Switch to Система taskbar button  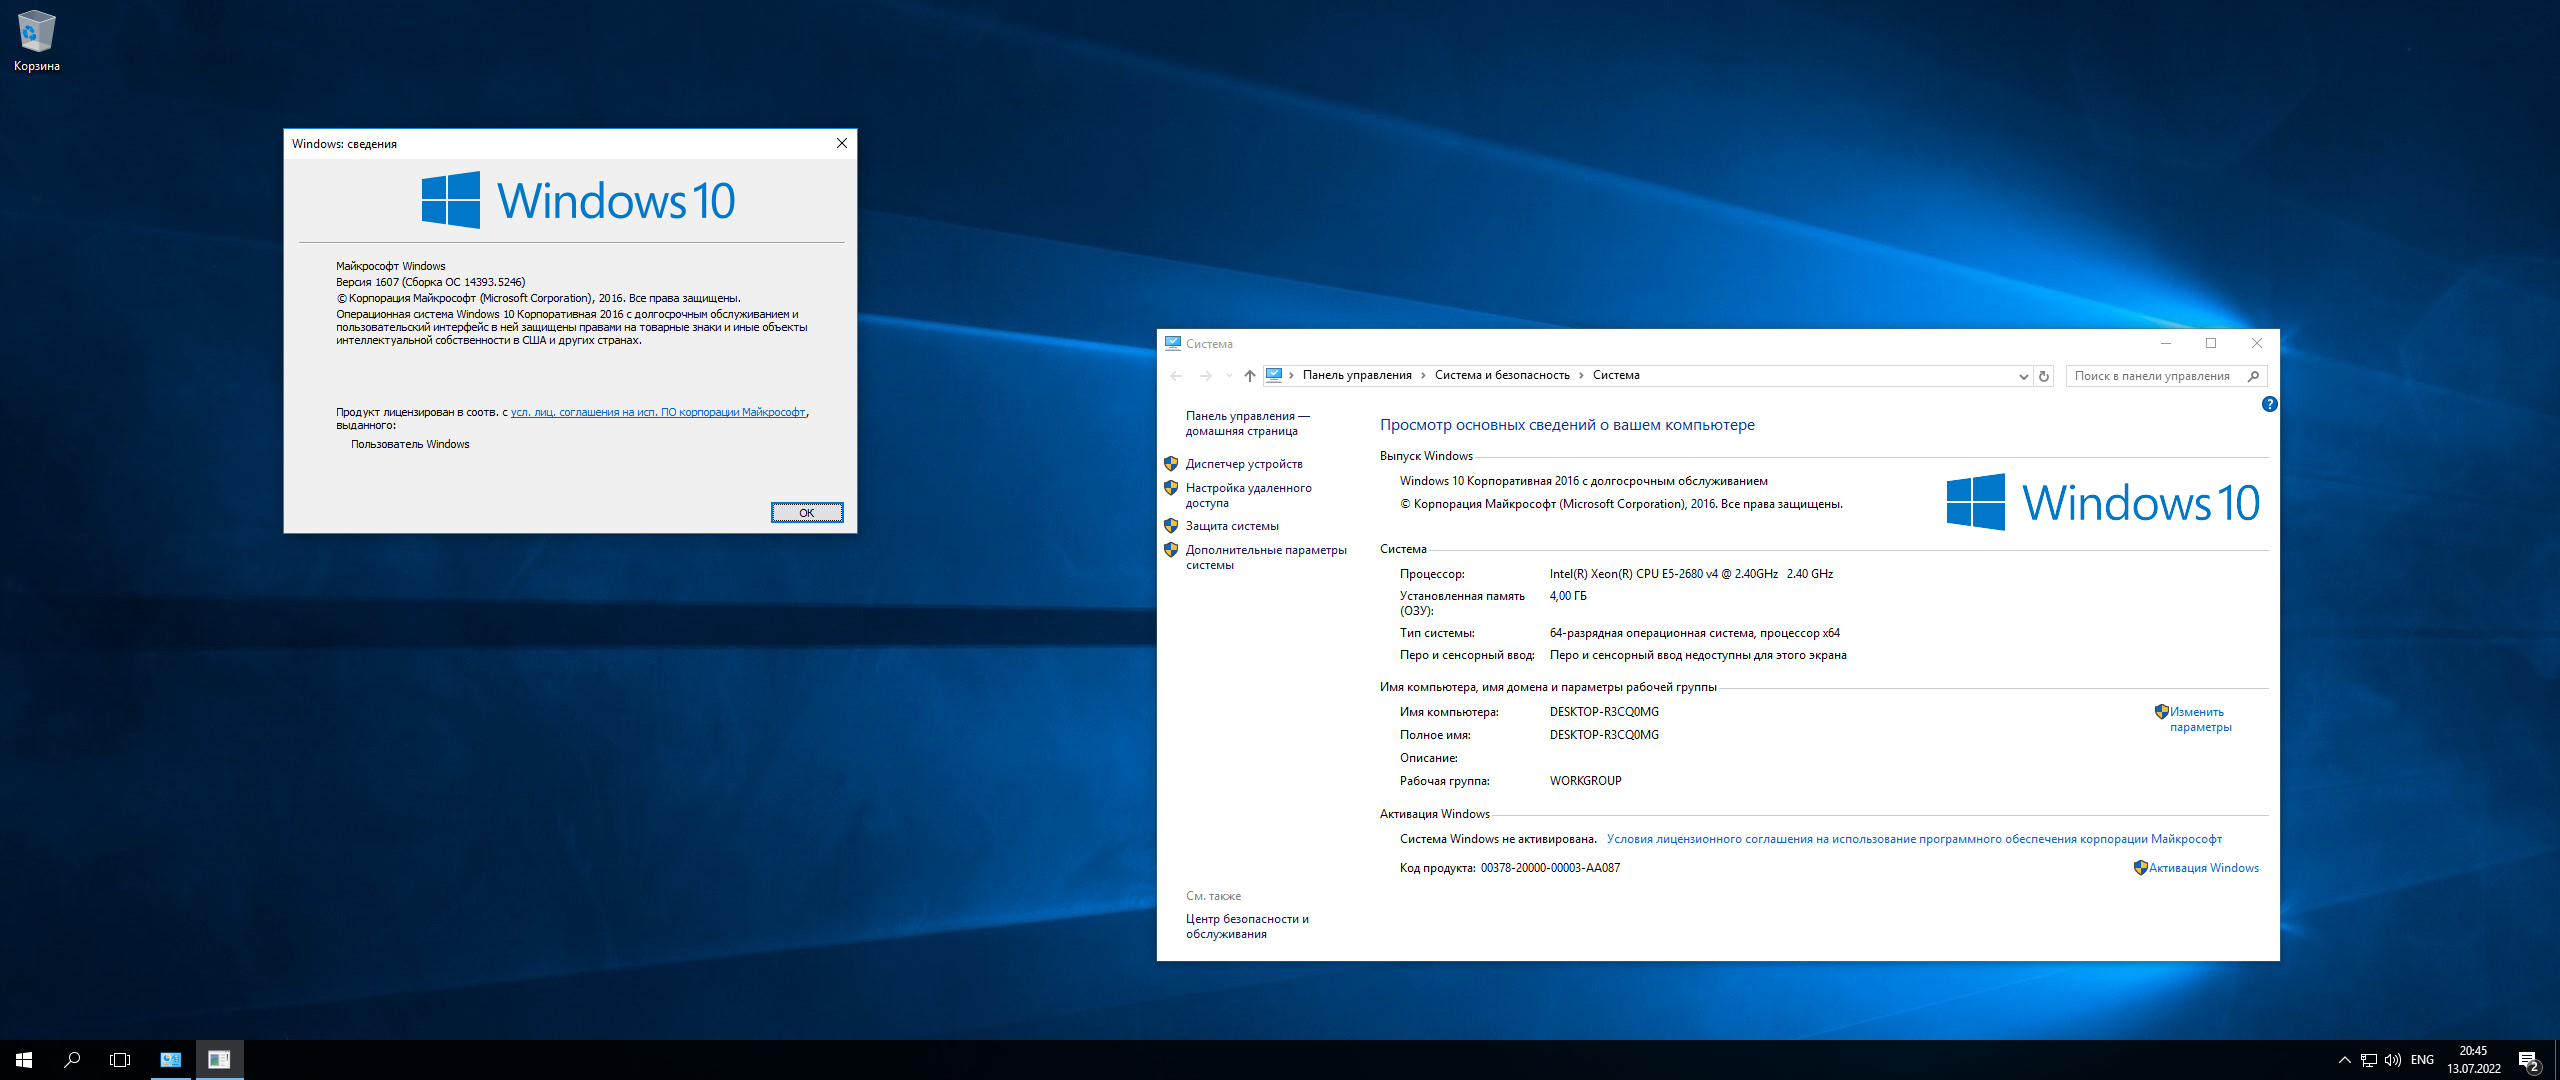click(171, 1060)
